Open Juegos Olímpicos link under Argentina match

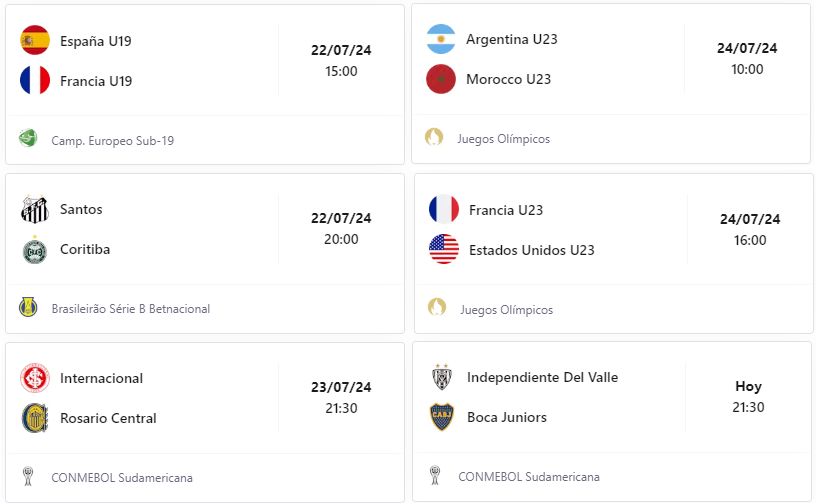coord(503,139)
